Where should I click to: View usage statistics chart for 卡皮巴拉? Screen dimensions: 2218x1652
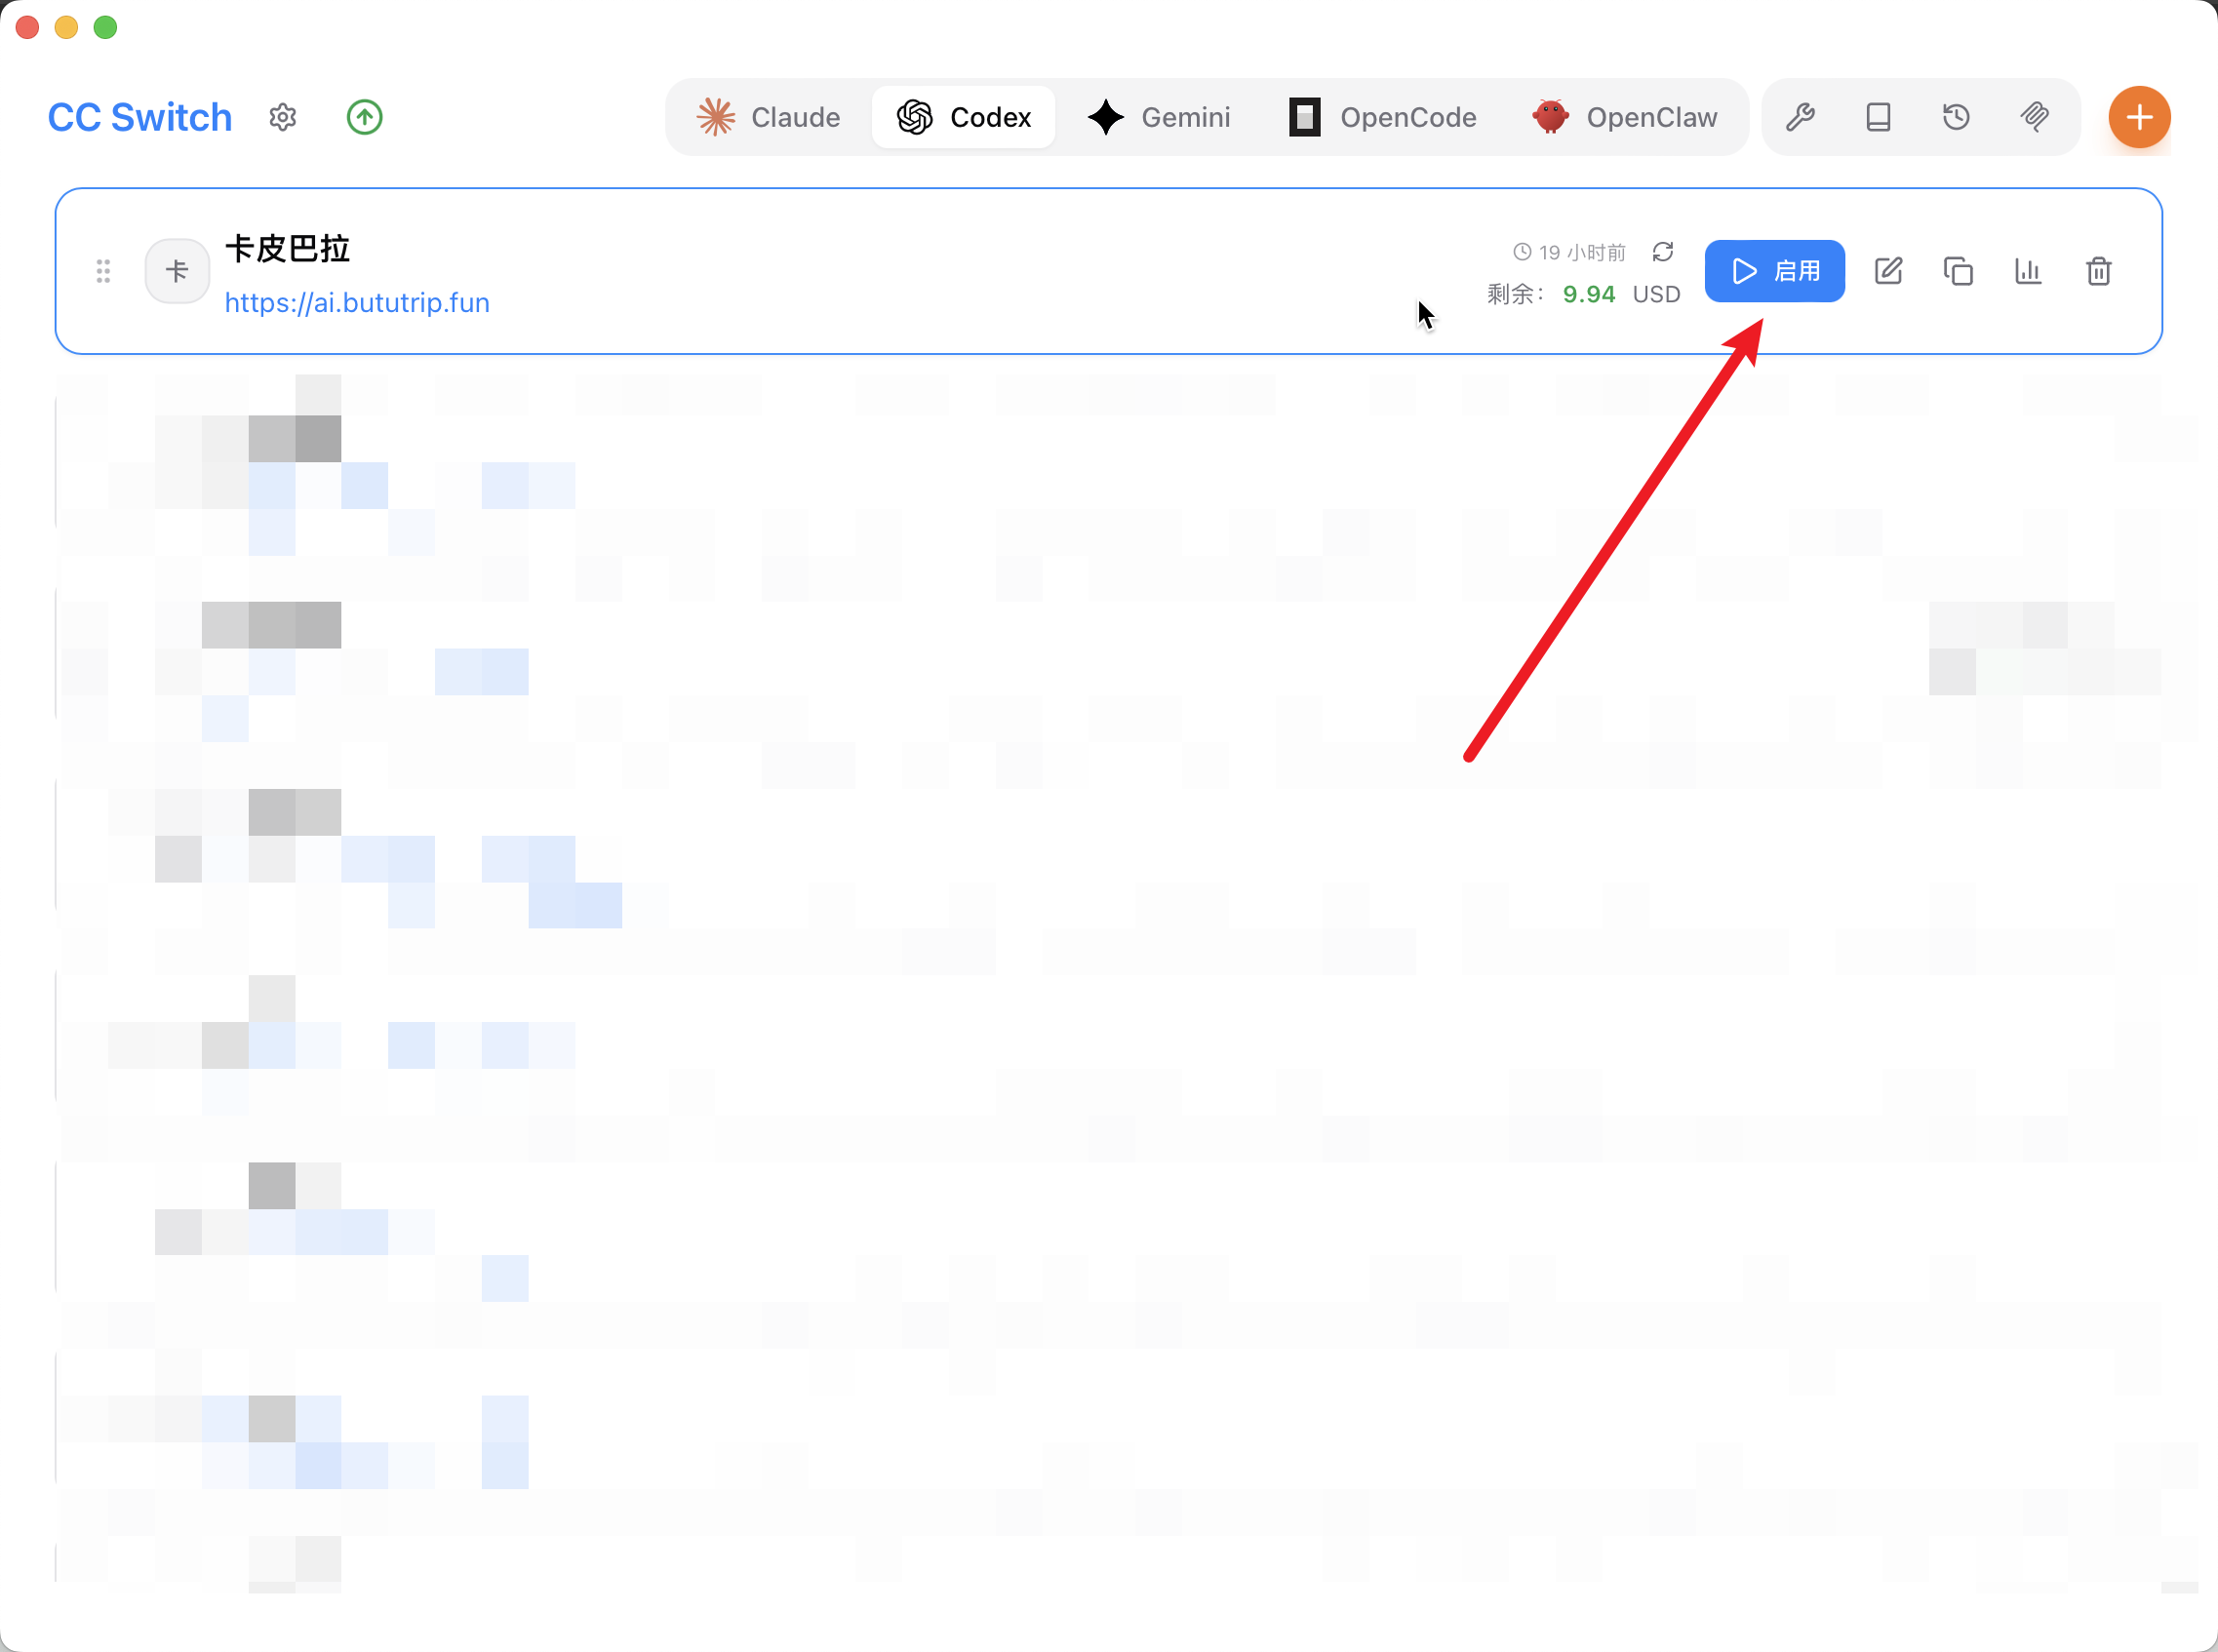coord(2028,271)
